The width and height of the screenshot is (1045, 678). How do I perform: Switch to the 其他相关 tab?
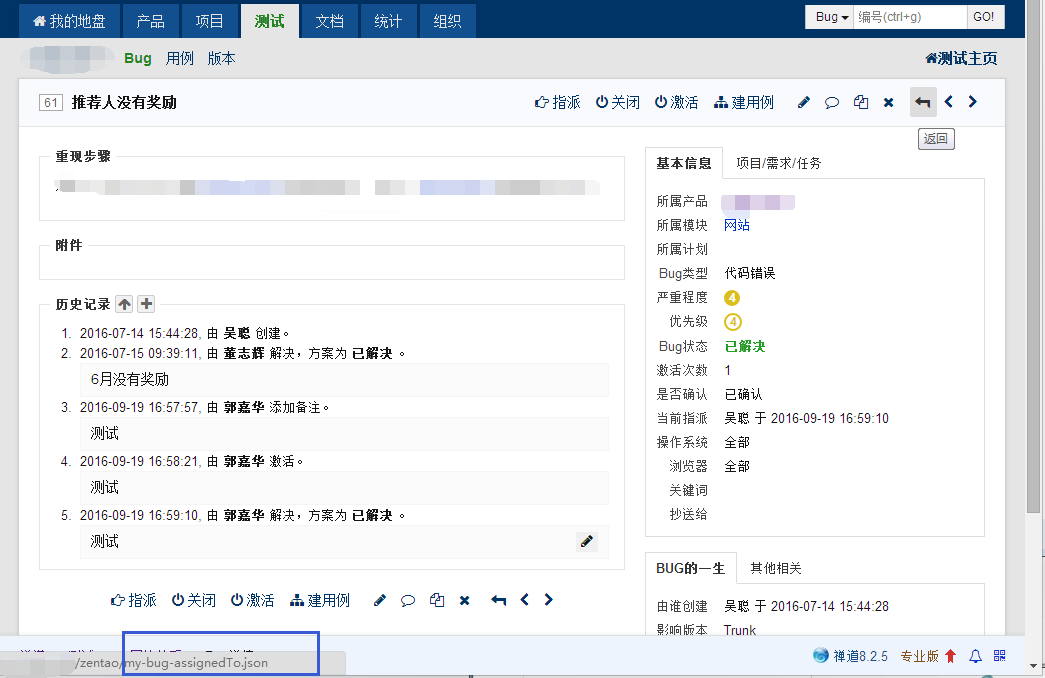pyautogui.click(x=776, y=568)
